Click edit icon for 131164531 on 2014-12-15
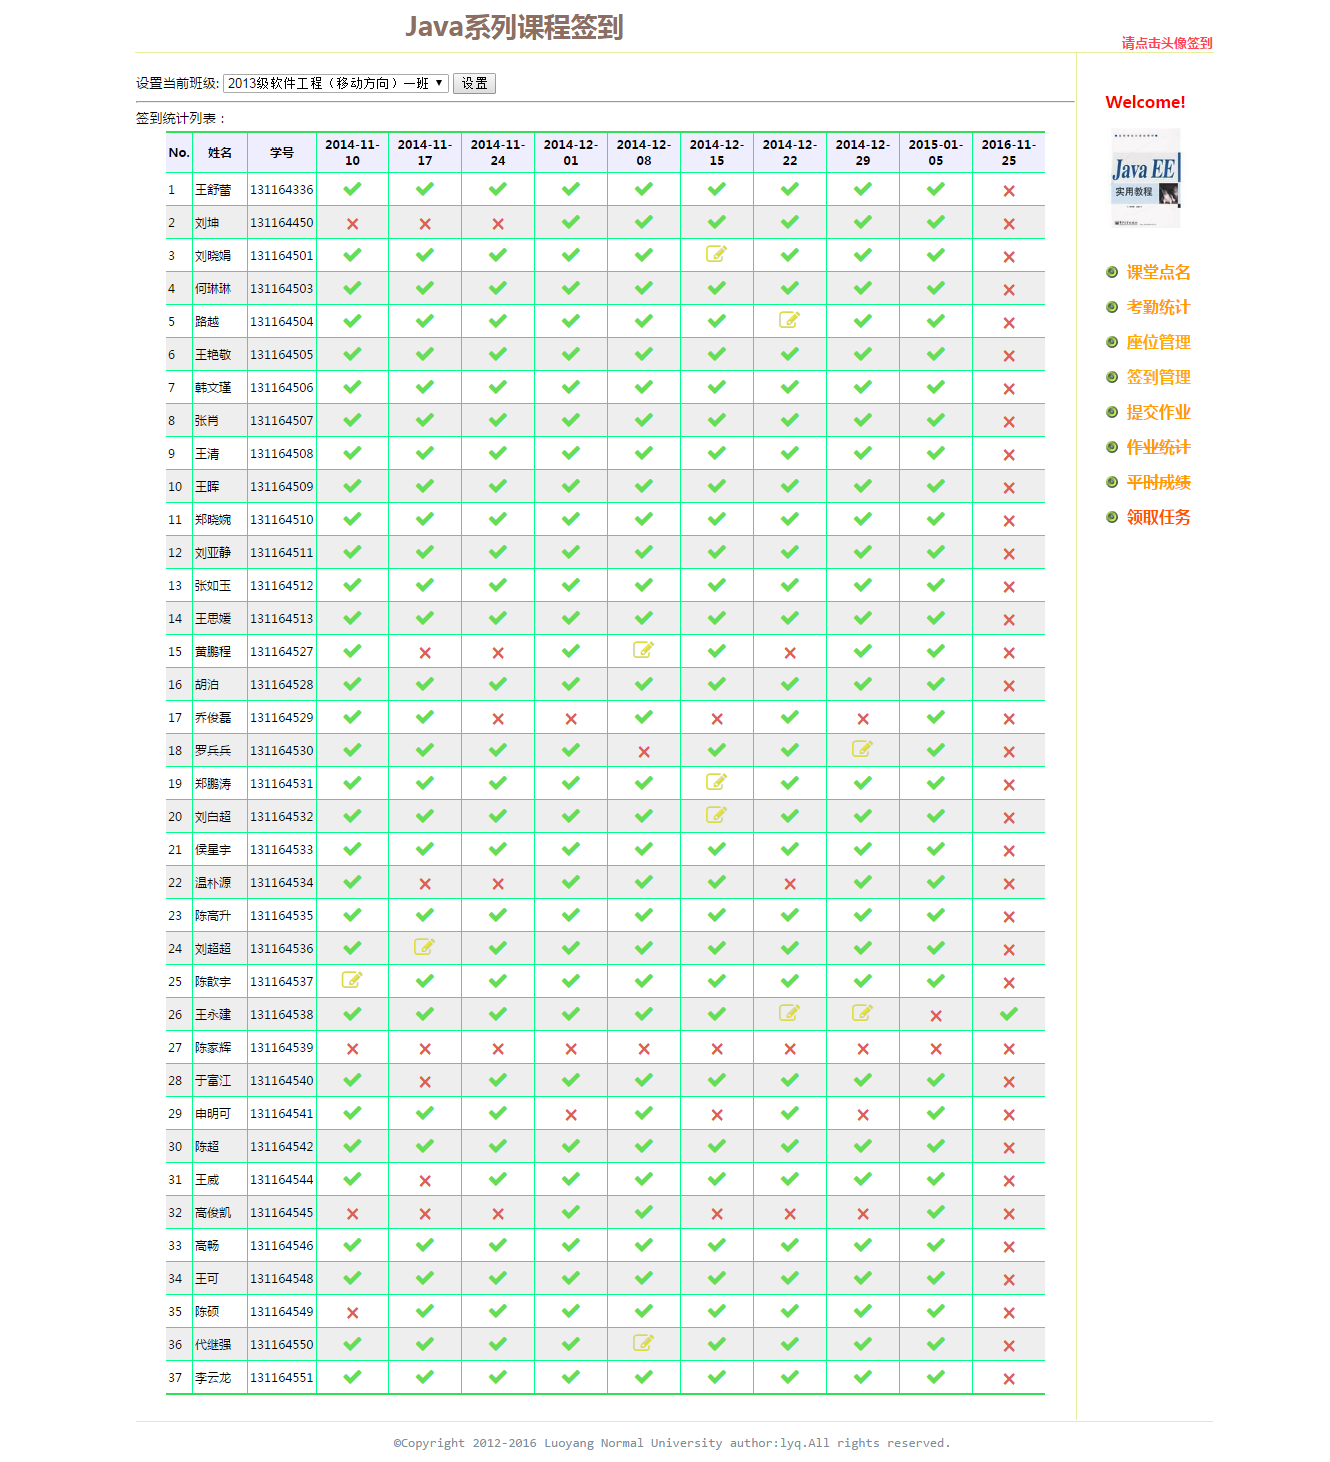This screenshot has width=1330, height=1462. click(x=716, y=782)
